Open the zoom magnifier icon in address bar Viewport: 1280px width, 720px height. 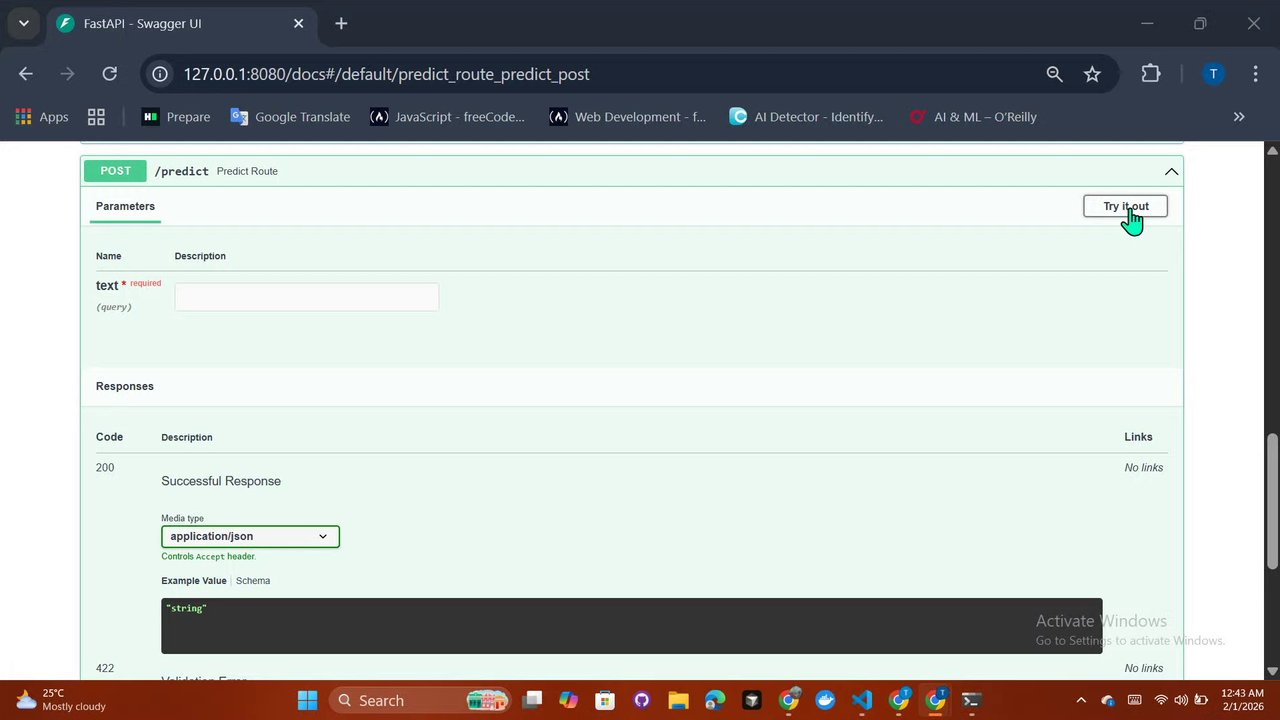(x=1054, y=74)
